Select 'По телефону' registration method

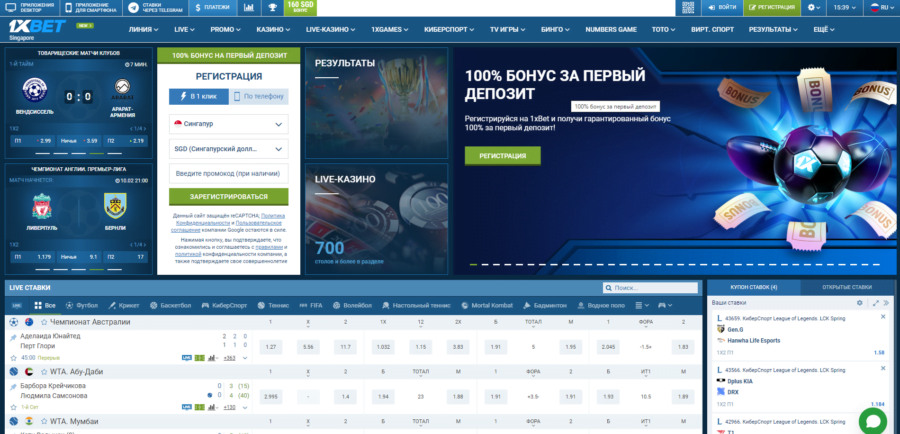tap(259, 96)
